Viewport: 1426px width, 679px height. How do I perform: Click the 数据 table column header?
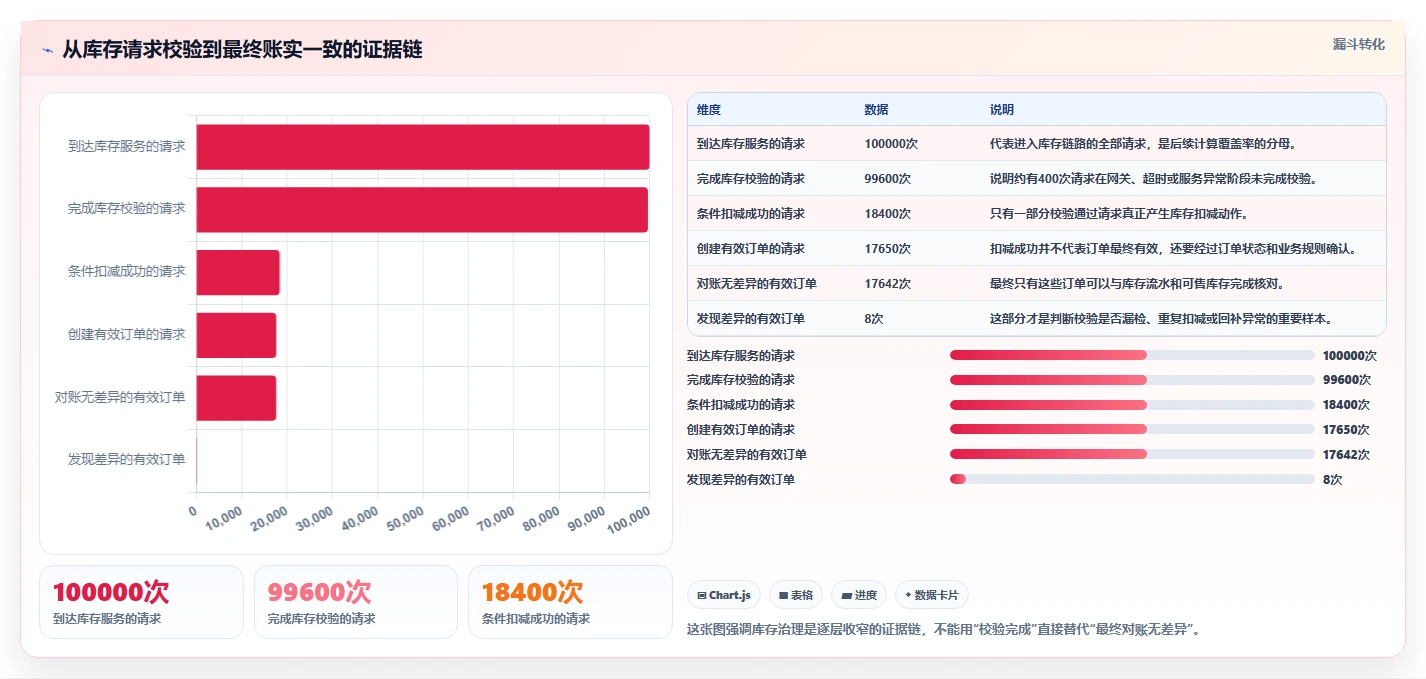(877, 109)
